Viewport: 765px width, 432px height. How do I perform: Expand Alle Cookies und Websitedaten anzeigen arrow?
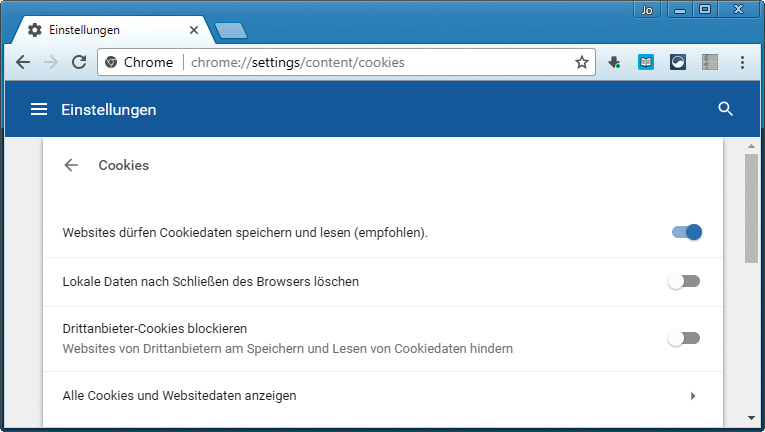[692, 396]
